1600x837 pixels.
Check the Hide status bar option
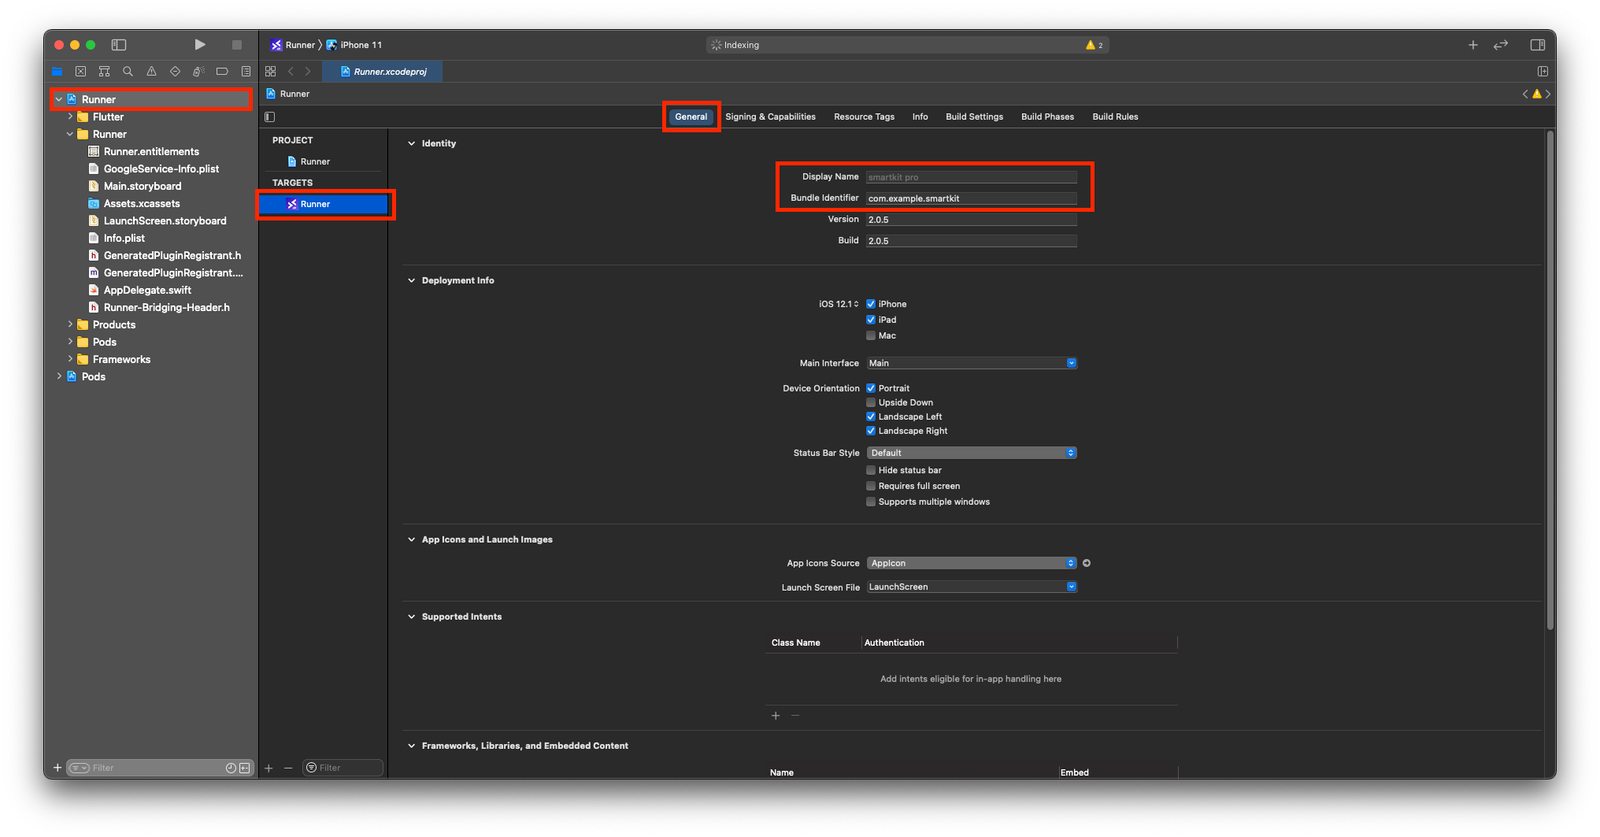[x=871, y=470]
